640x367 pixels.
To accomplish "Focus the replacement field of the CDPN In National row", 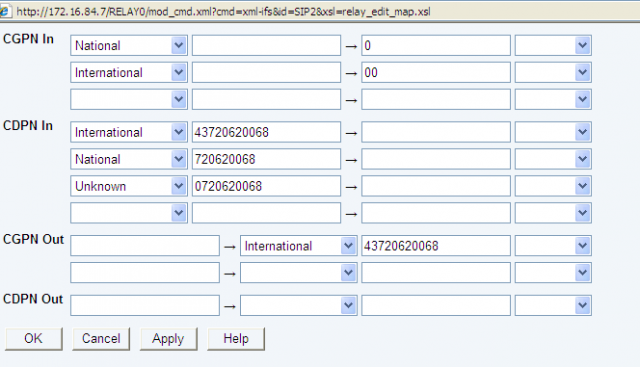I will 436,159.
